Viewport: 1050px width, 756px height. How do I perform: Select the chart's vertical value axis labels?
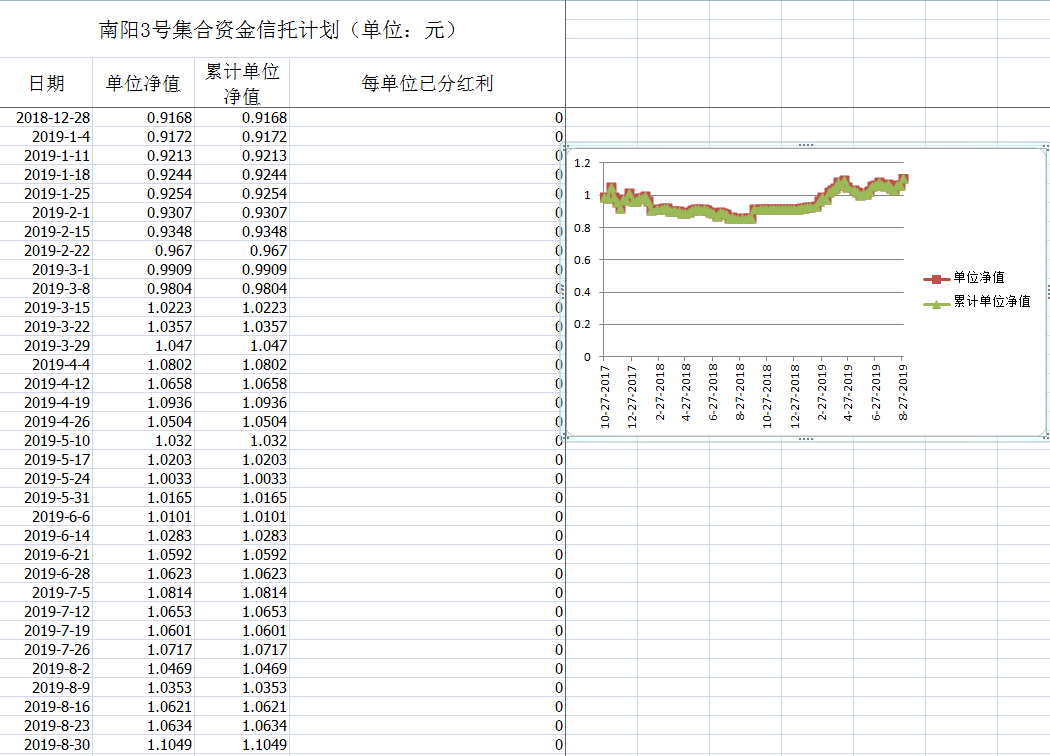click(x=583, y=260)
